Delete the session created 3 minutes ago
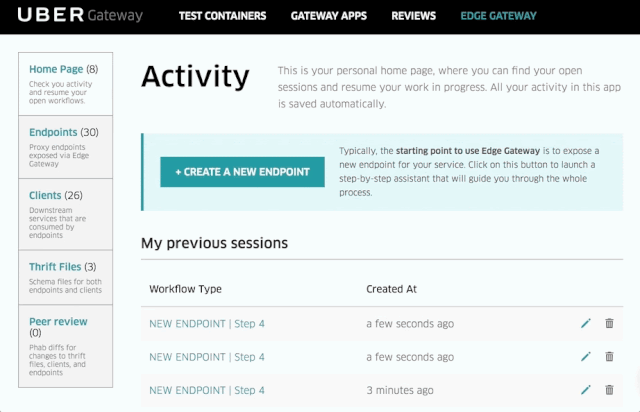 610,390
